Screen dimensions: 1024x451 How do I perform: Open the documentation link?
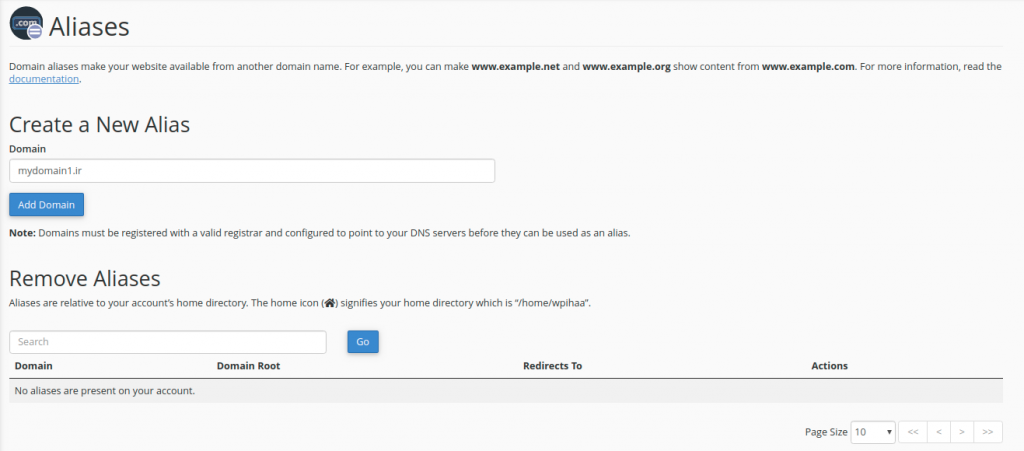[44, 79]
